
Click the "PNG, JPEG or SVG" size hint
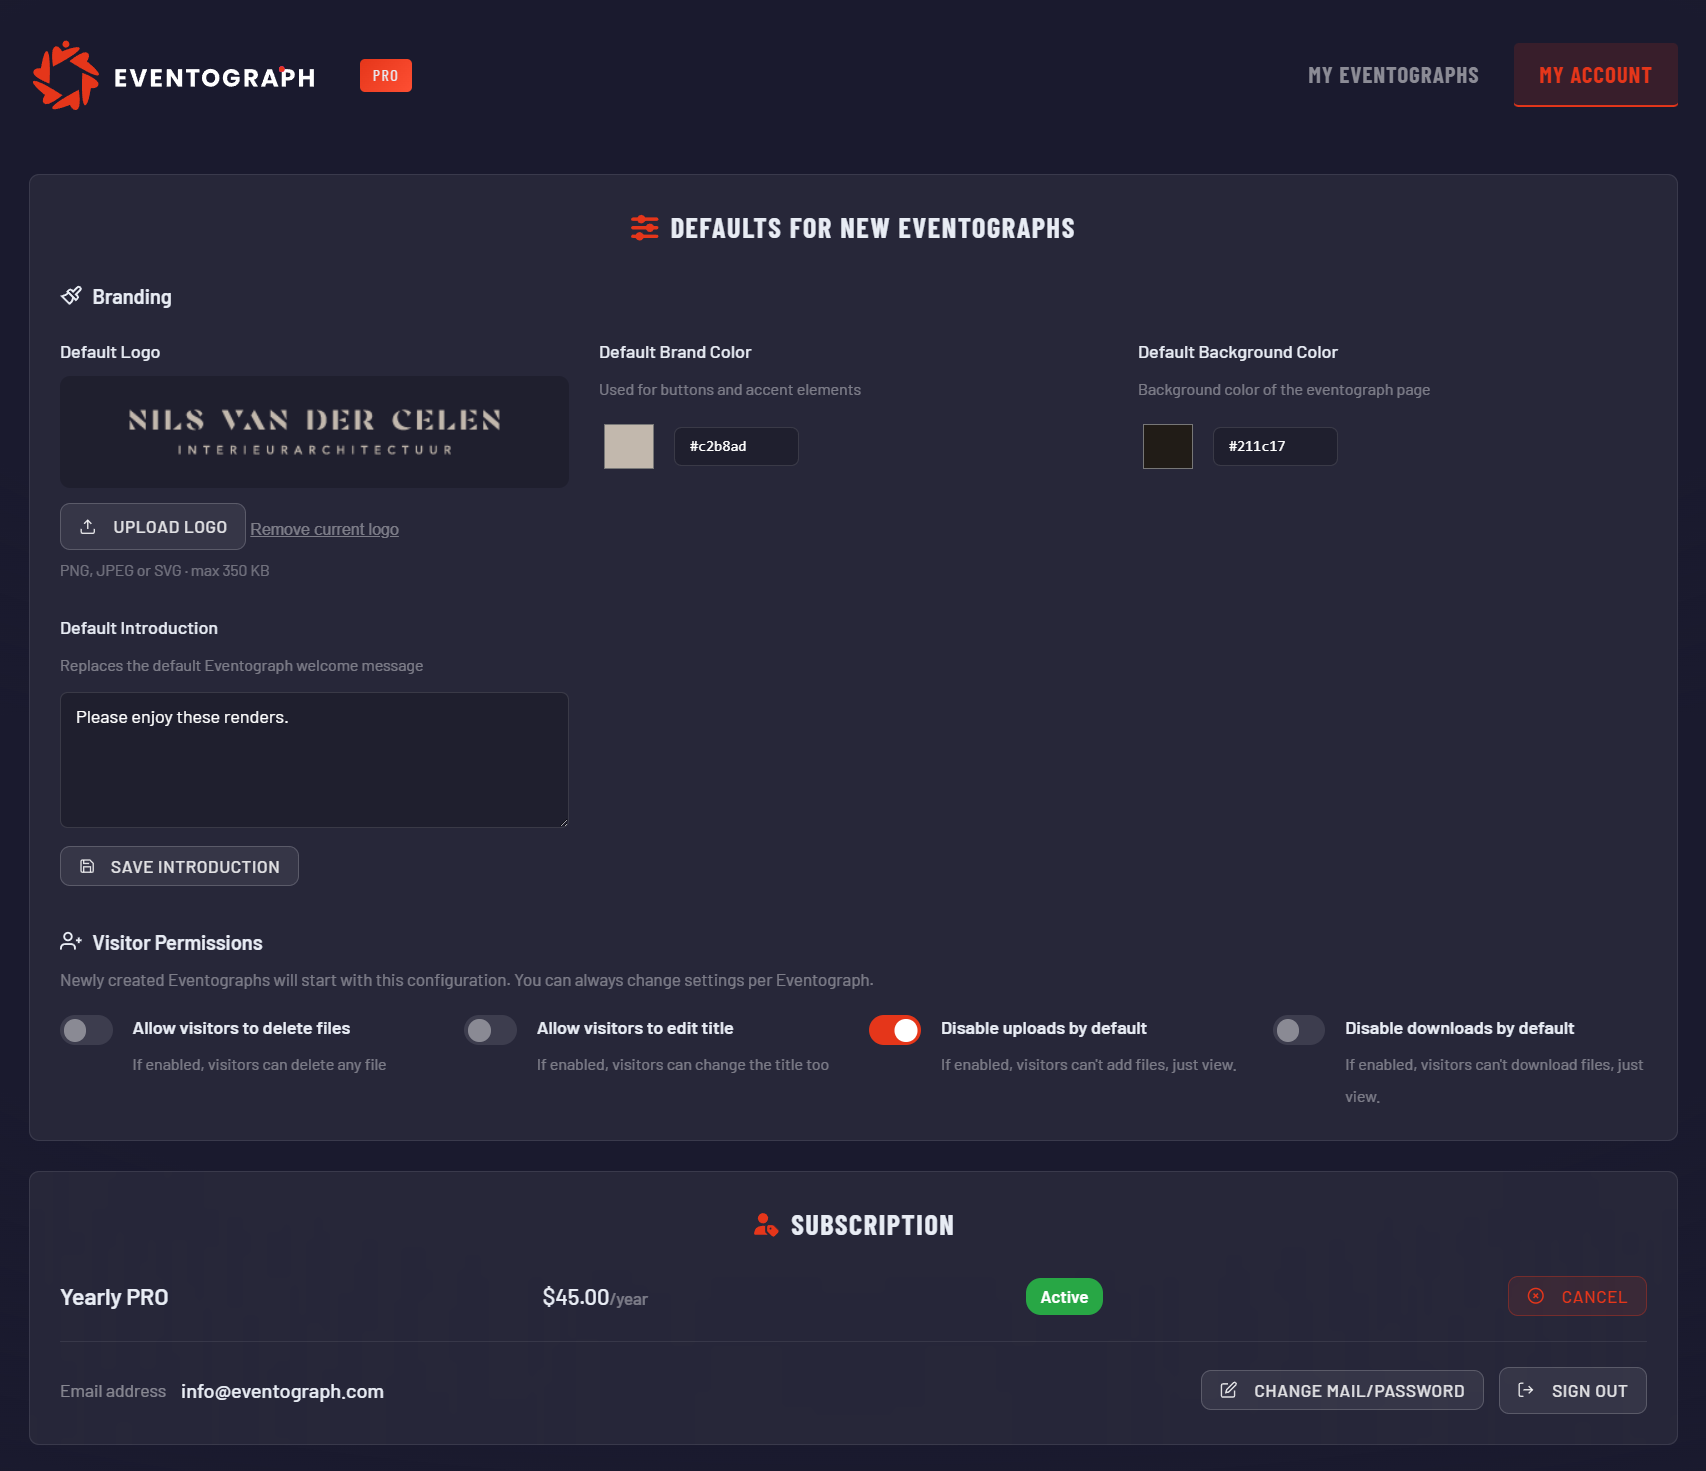tap(165, 570)
